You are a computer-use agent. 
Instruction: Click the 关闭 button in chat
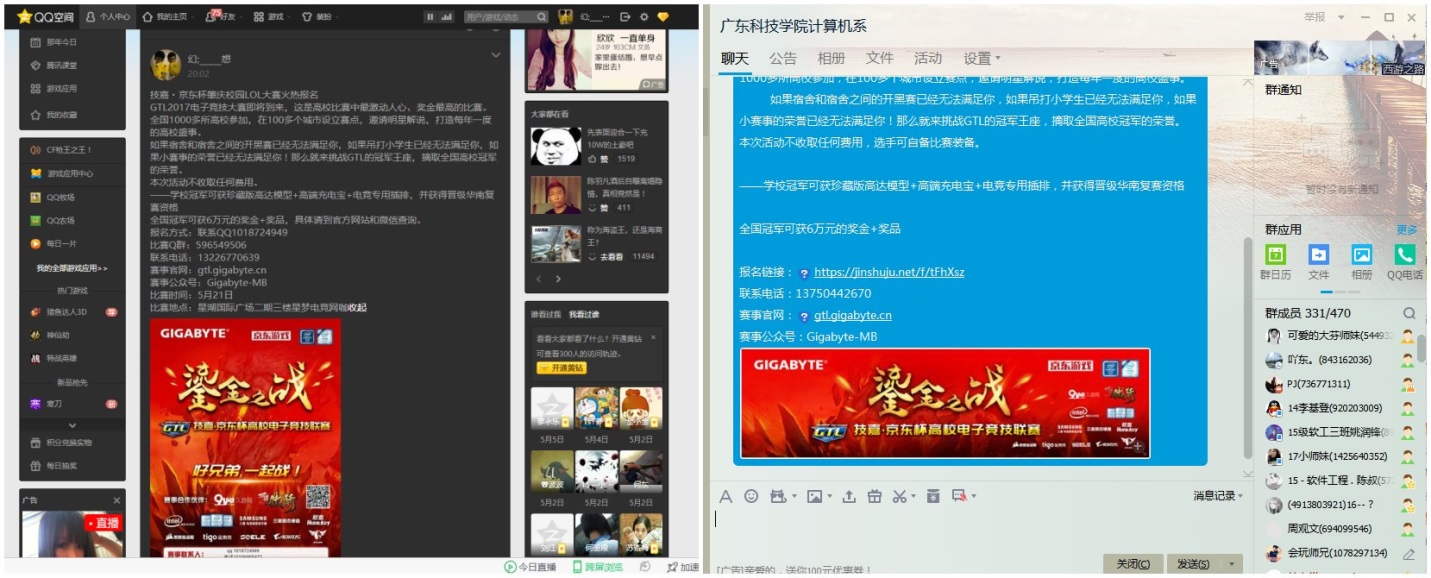click(x=1132, y=564)
